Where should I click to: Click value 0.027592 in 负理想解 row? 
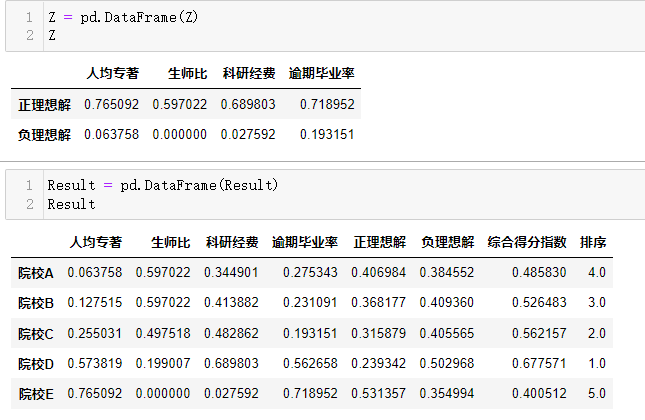(x=248, y=135)
